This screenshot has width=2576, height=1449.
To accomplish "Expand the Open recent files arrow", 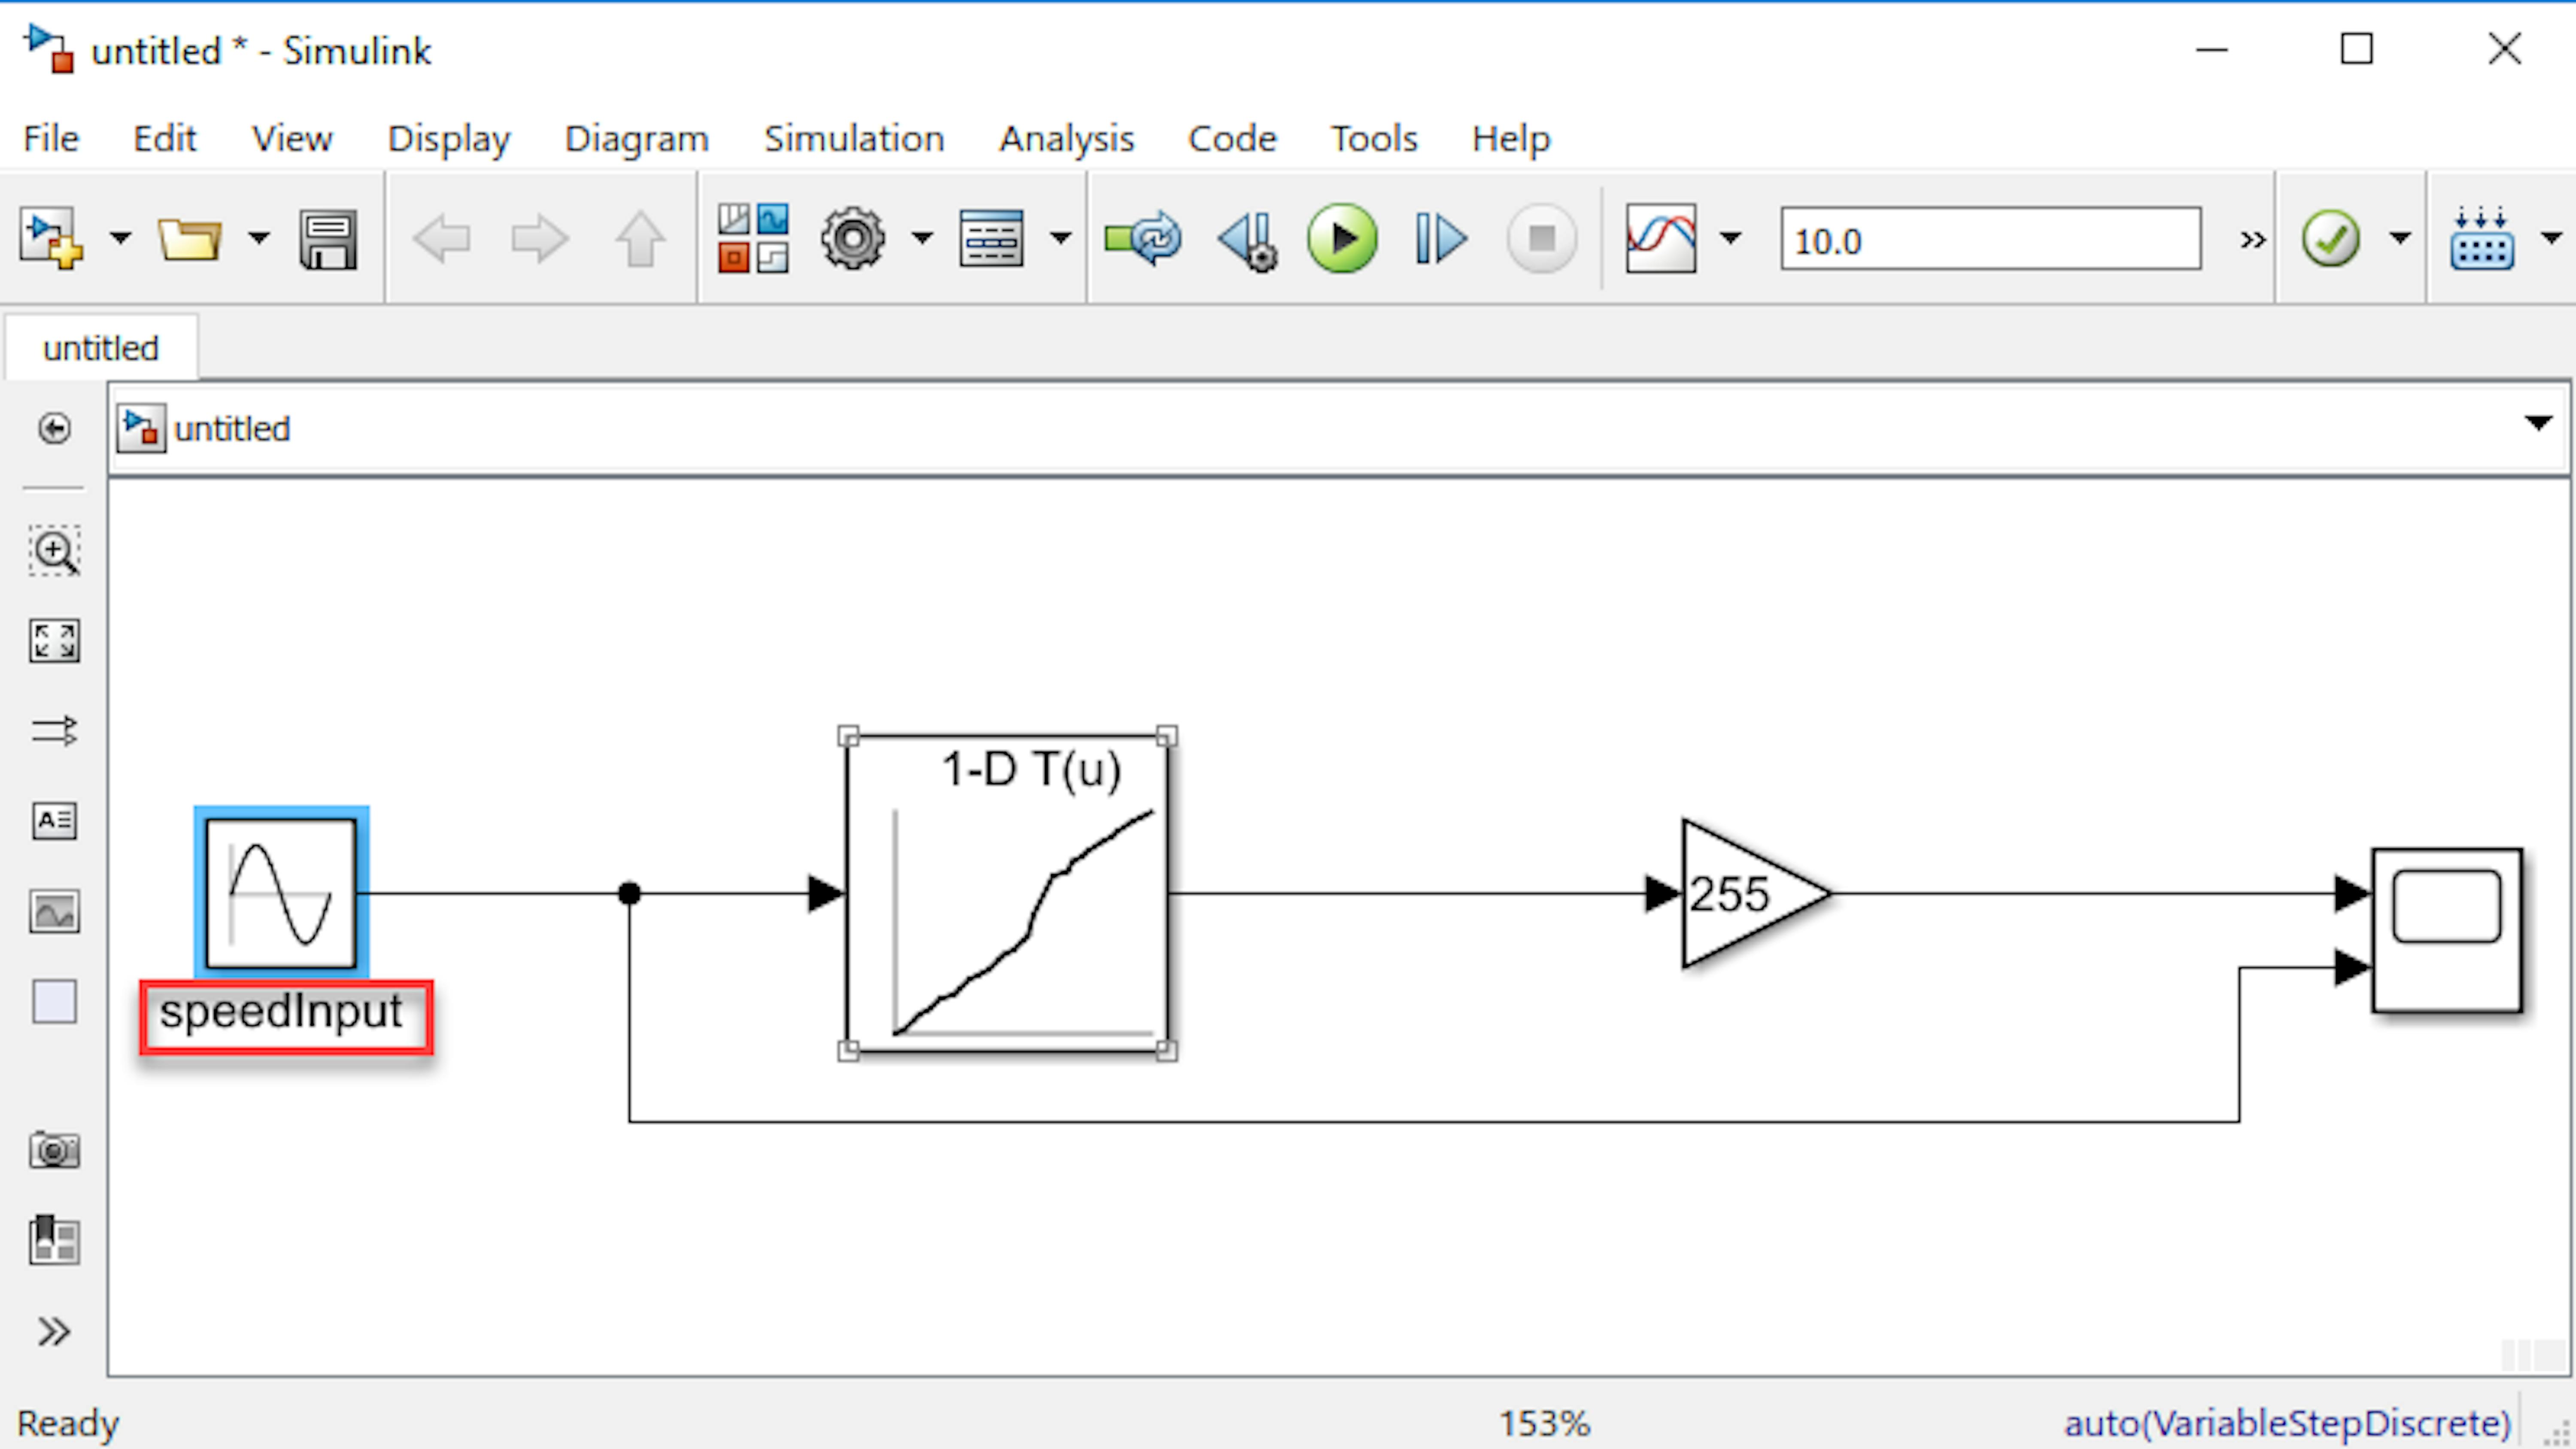I will [258, 239].
